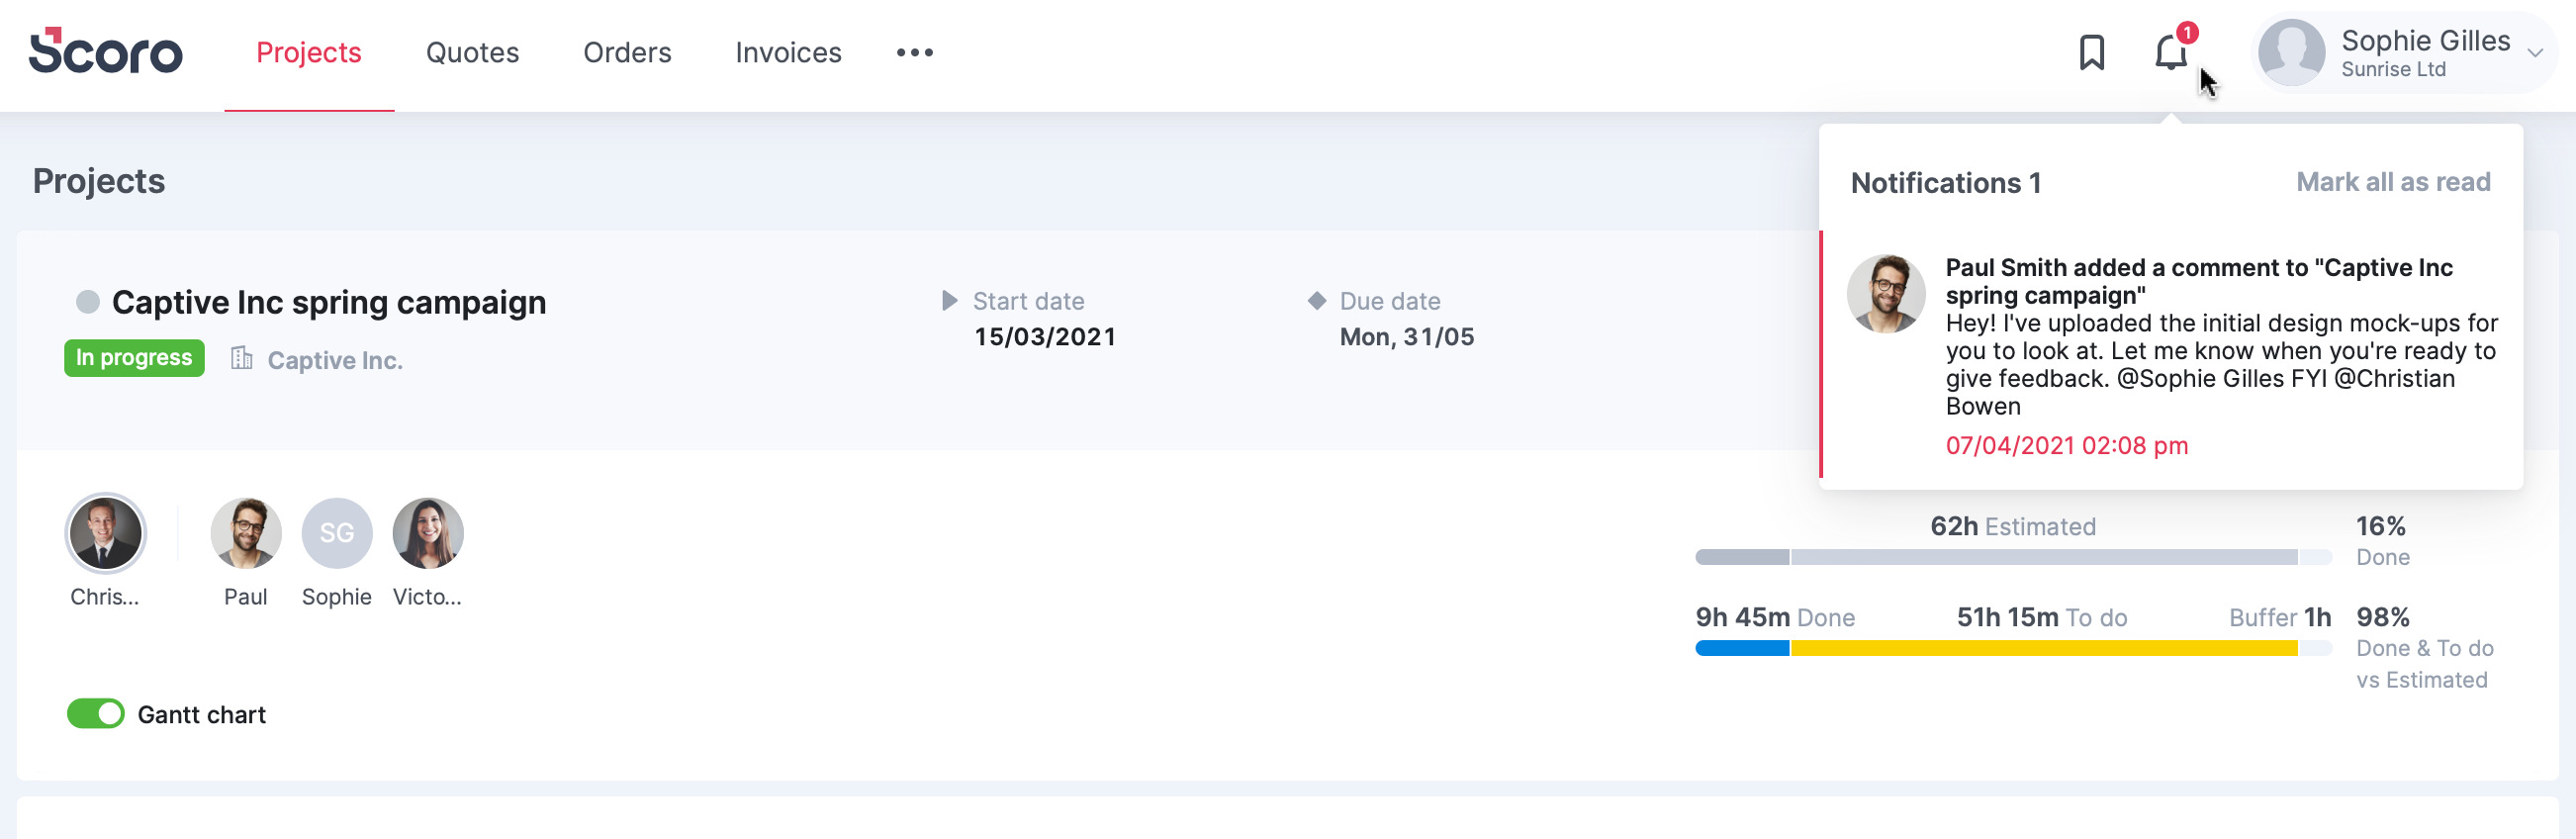This screenshot has height=839, width=2576.
Task: Click the blue and yellow progress bar
Action: click(x=2013, y=649)
